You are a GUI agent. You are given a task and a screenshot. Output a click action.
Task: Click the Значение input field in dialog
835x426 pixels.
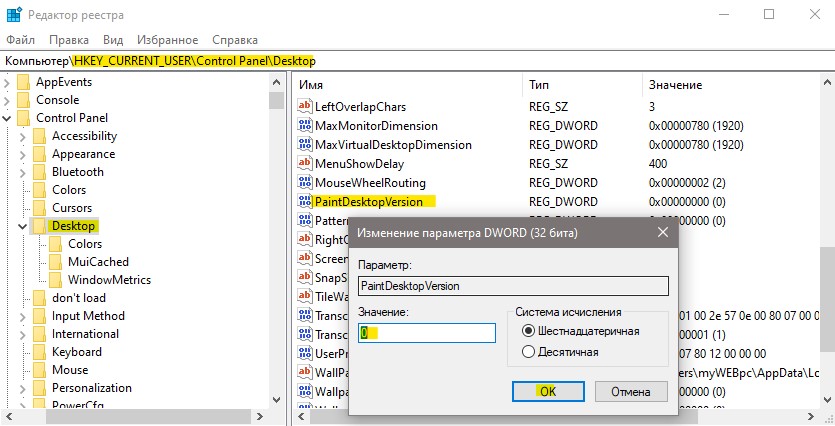point(427,333)
